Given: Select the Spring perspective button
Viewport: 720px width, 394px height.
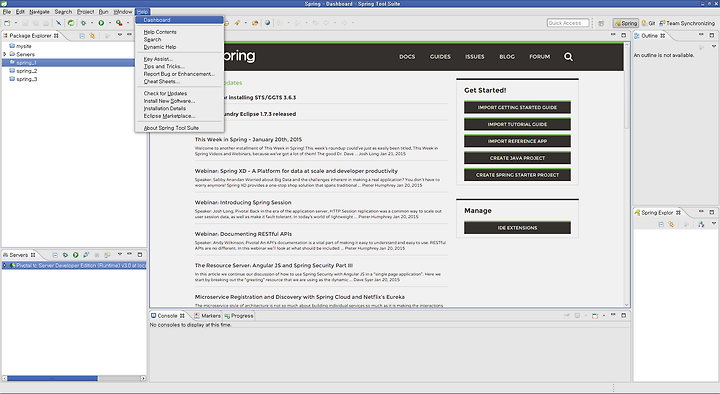Looking at the screenshot, I should coord(626,23).
